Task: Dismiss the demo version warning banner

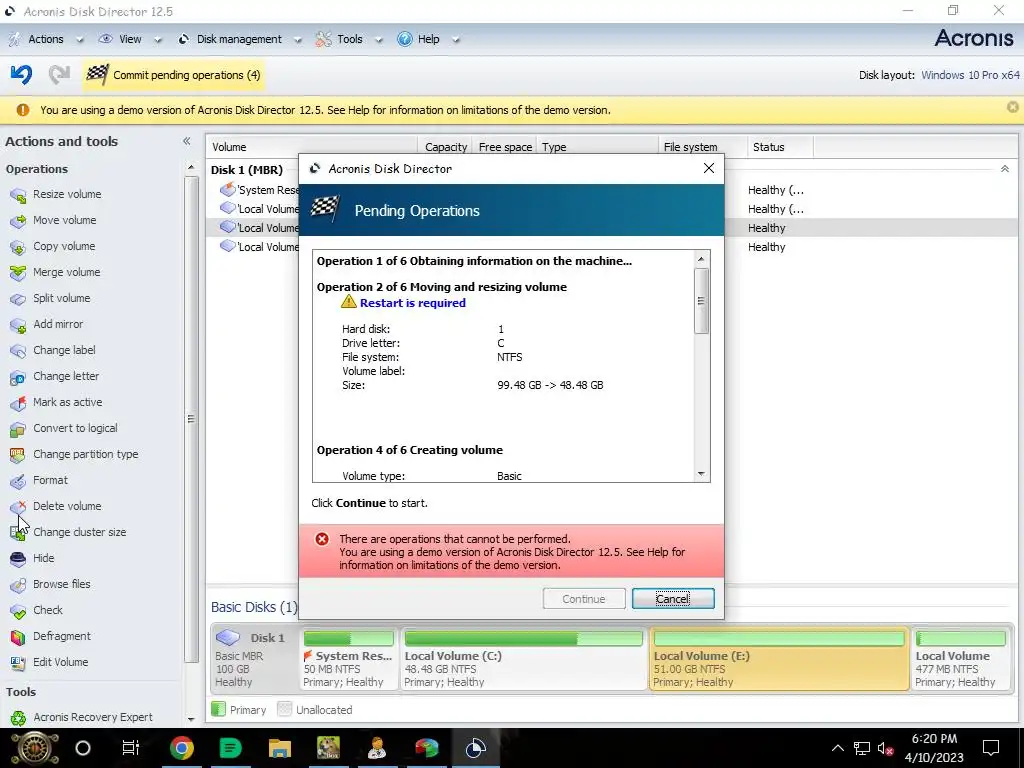Action: pyautogui.click(x=1012, y=107)
